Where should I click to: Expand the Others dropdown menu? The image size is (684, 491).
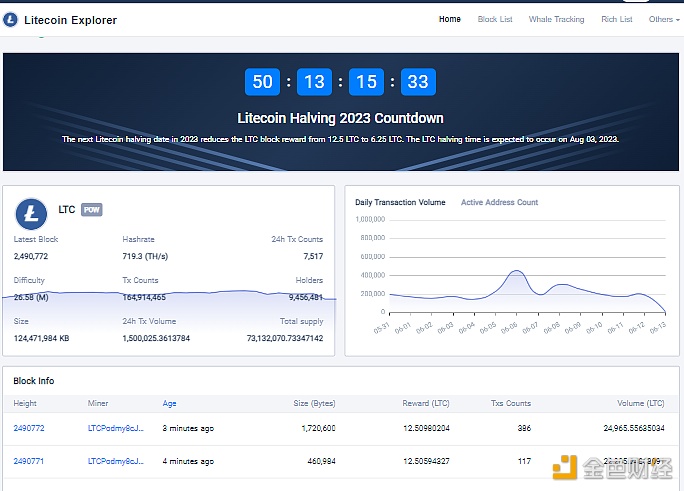pos(664,19)
